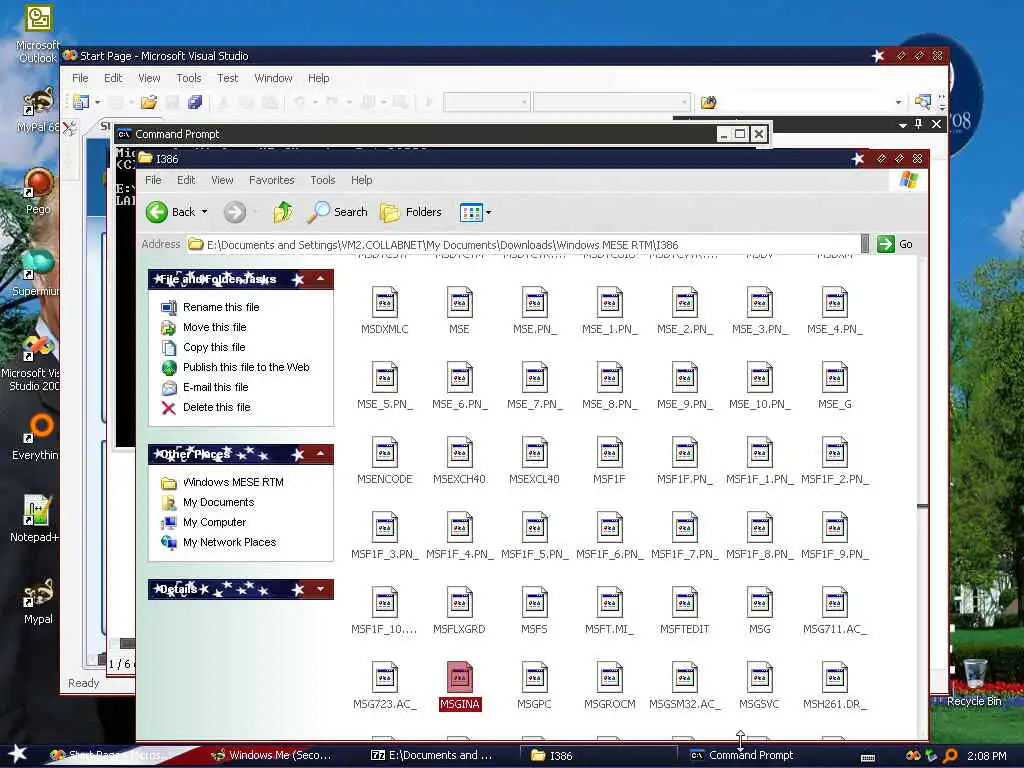Open the Microsoft Outlook desktop icon
The height and width of the screenshot is (768, 1024).
pyautogui.click(x=38, y=34)
